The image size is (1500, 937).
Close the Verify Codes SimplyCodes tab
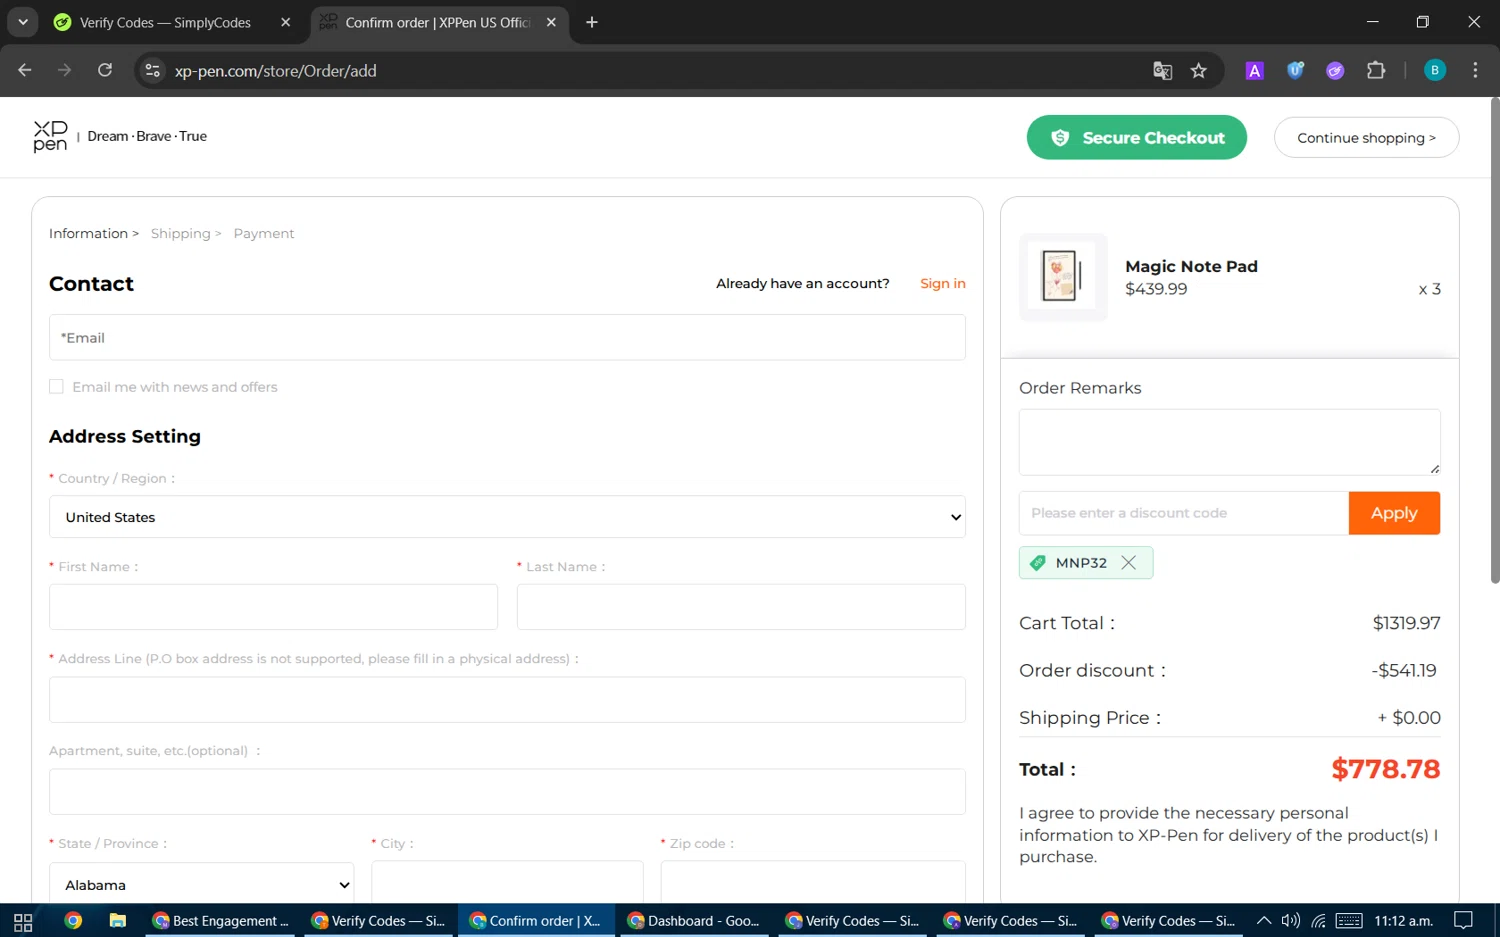[286, 22]
